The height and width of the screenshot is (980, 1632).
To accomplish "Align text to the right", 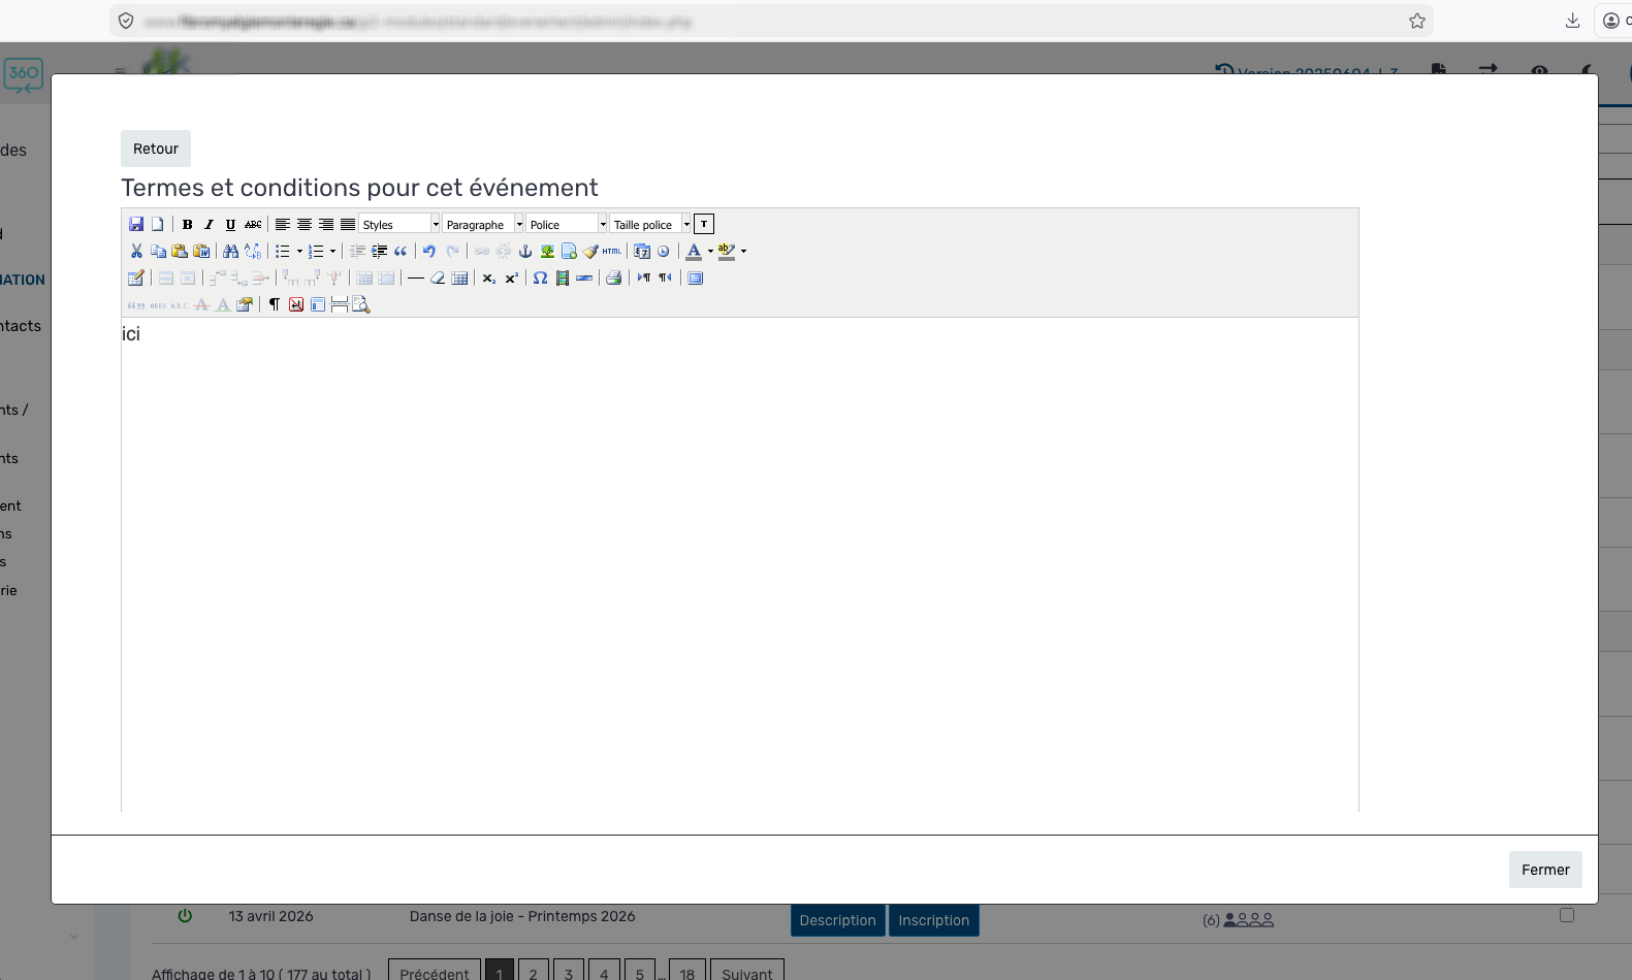I will (x=326, y=224).
